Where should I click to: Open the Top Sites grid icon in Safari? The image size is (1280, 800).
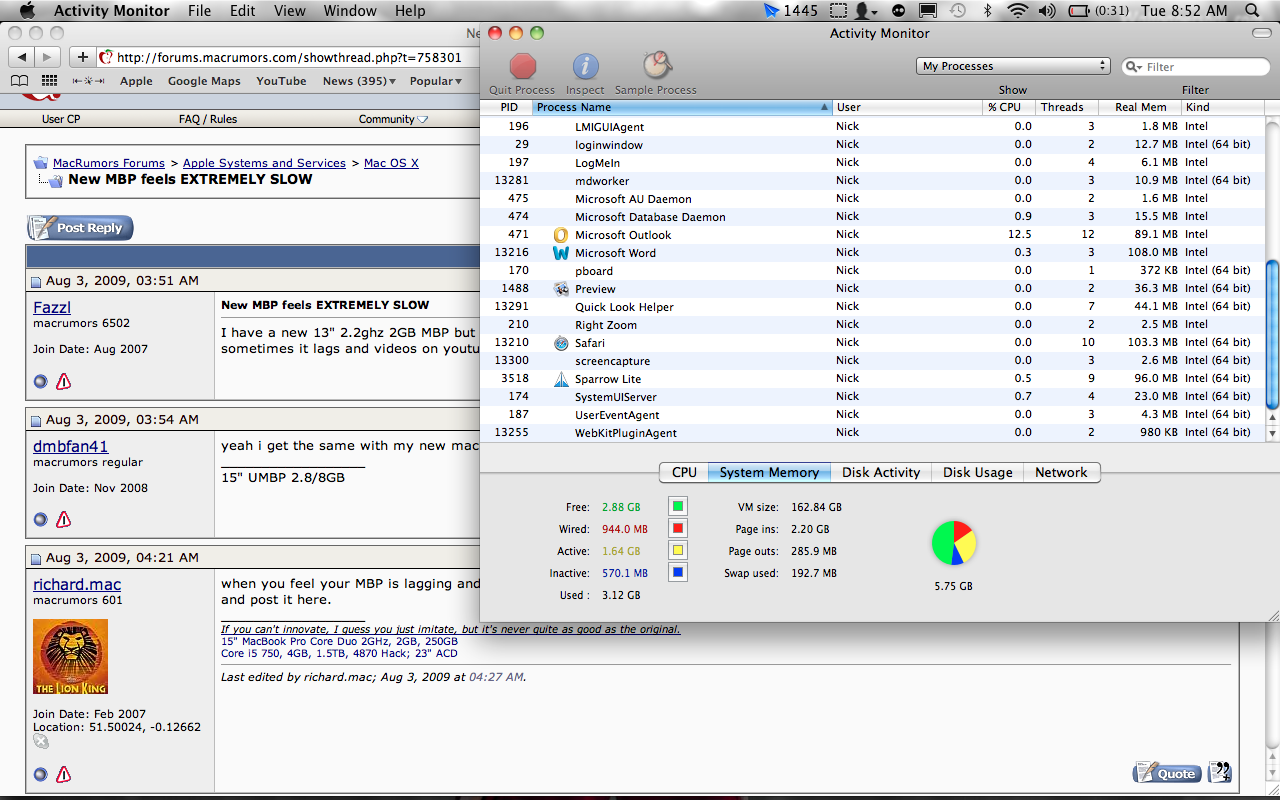(49, 81)
